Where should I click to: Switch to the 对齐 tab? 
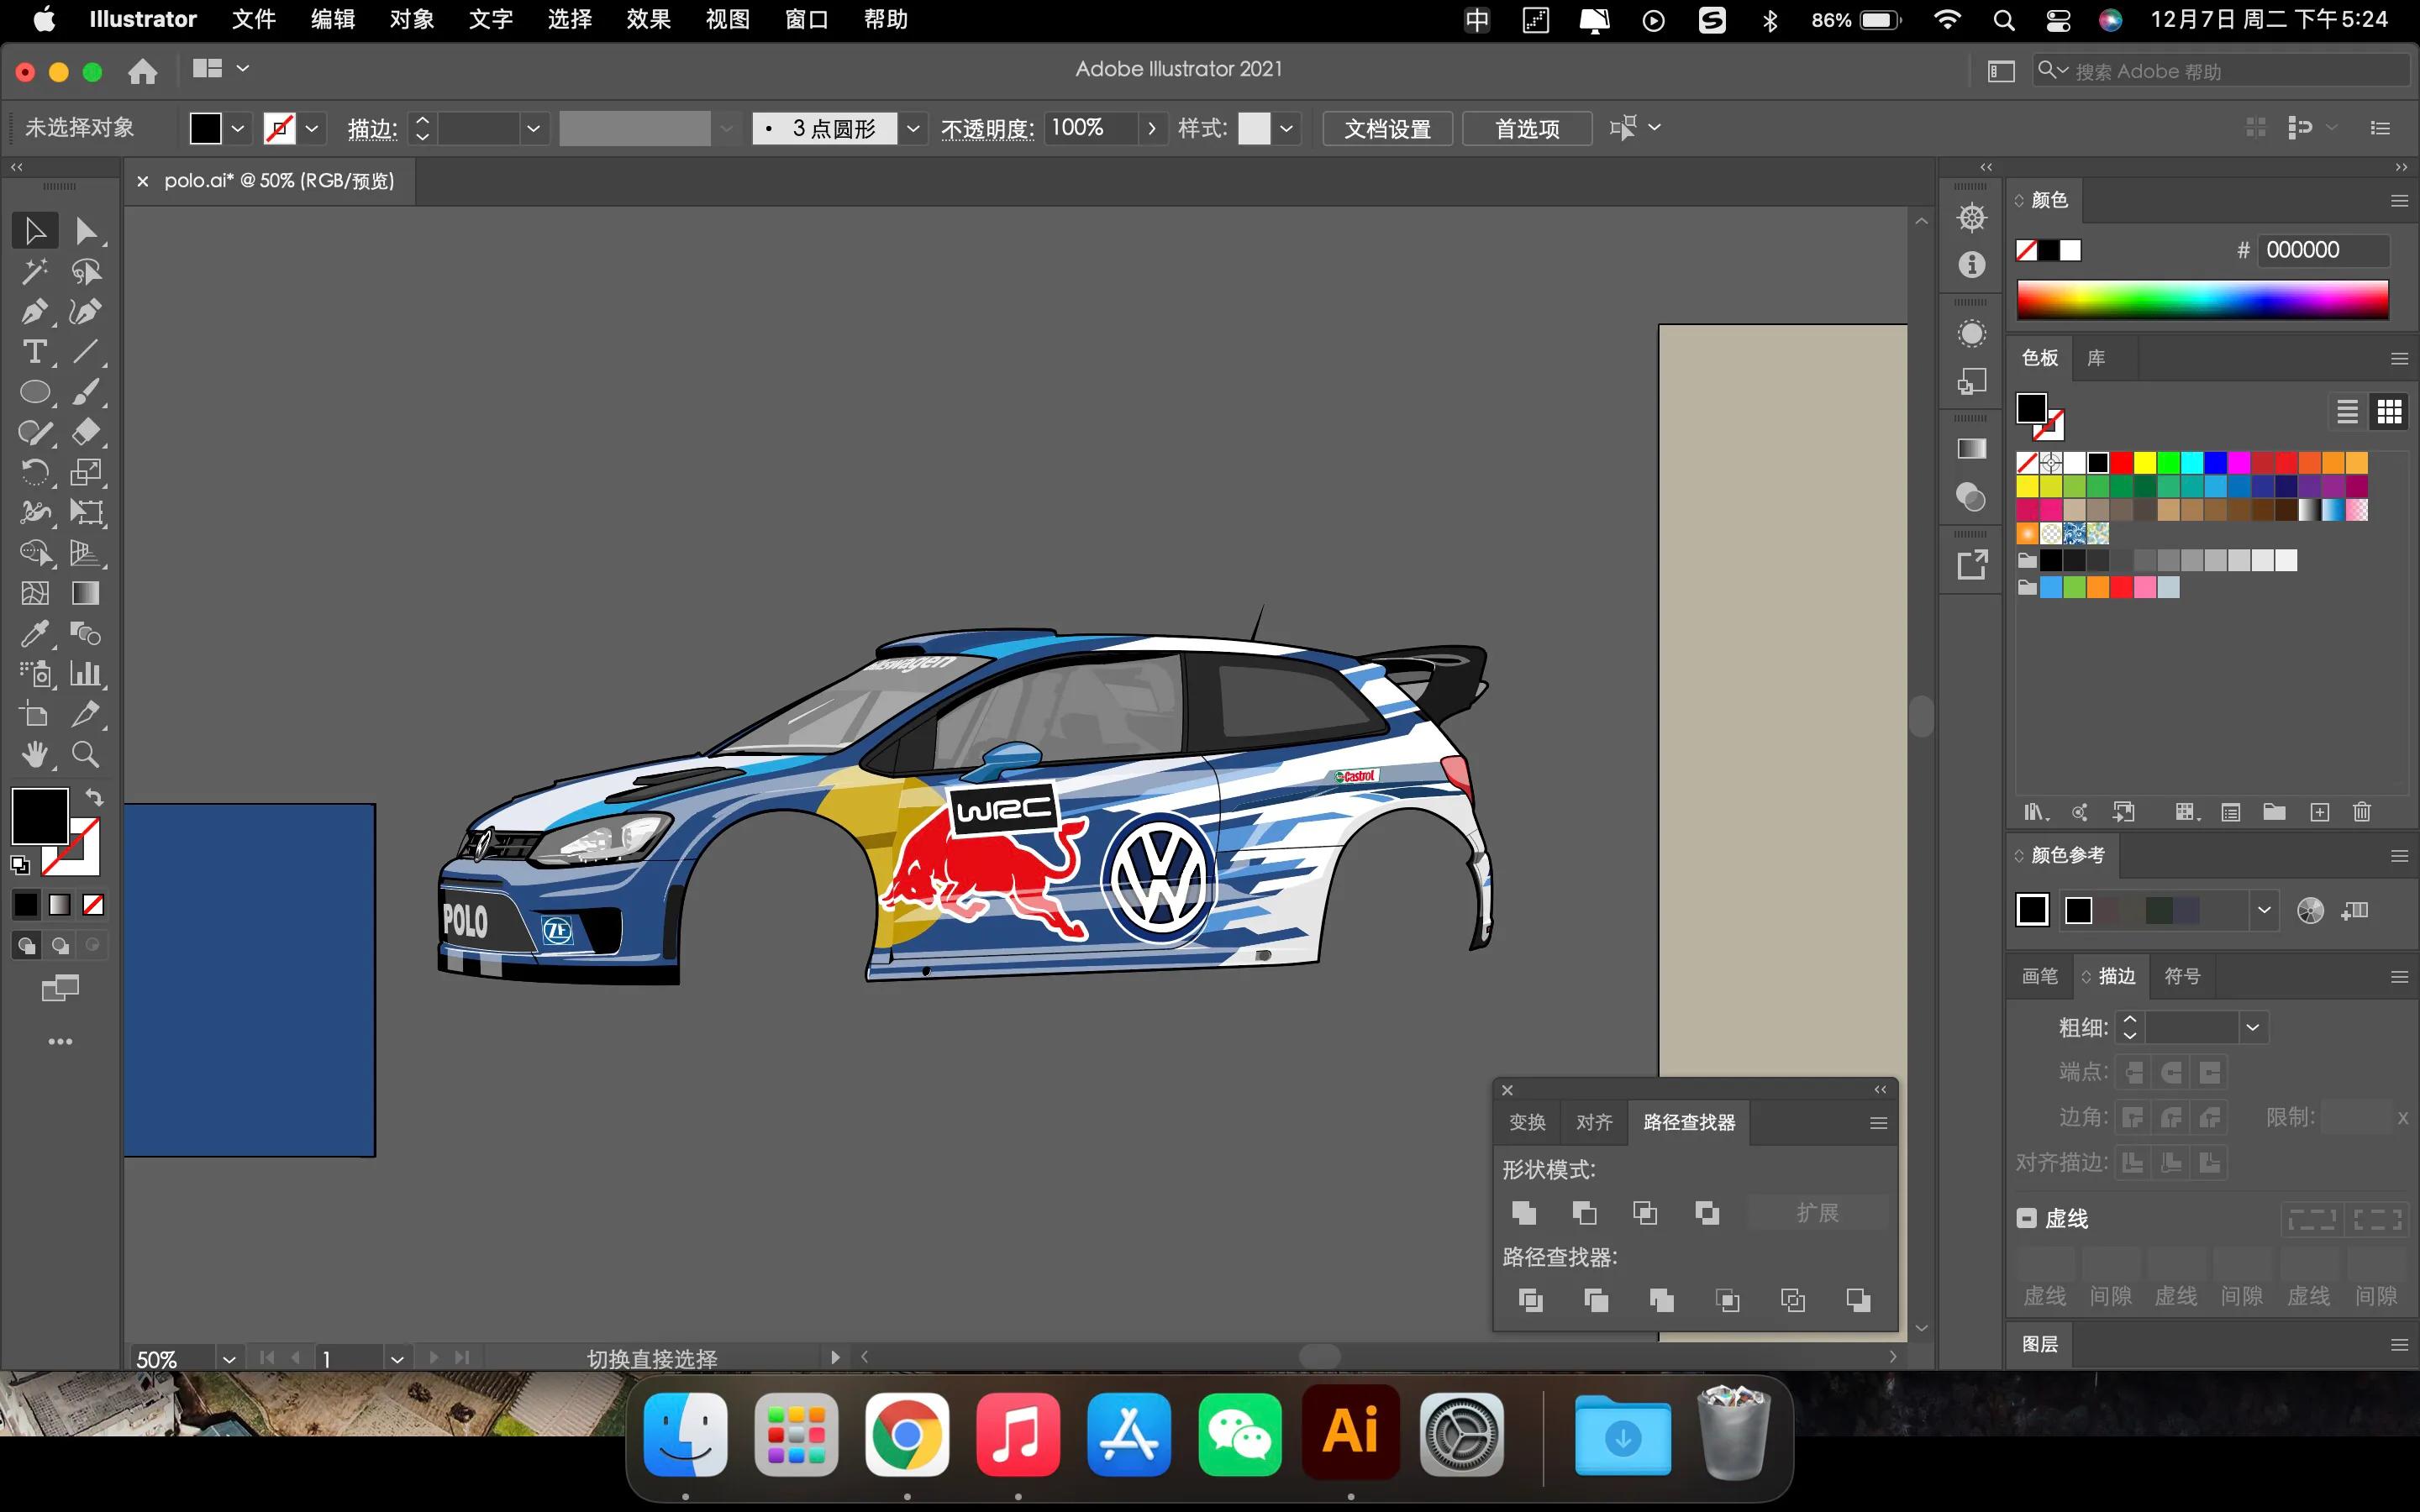[x=1594, y=1122]
